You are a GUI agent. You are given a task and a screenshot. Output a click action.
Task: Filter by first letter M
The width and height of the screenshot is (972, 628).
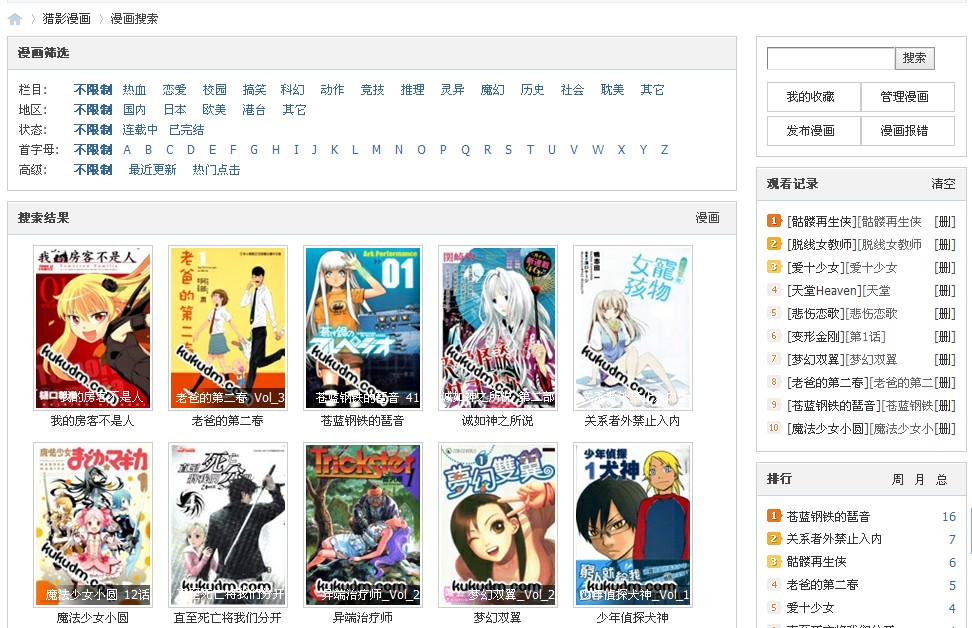376,149
